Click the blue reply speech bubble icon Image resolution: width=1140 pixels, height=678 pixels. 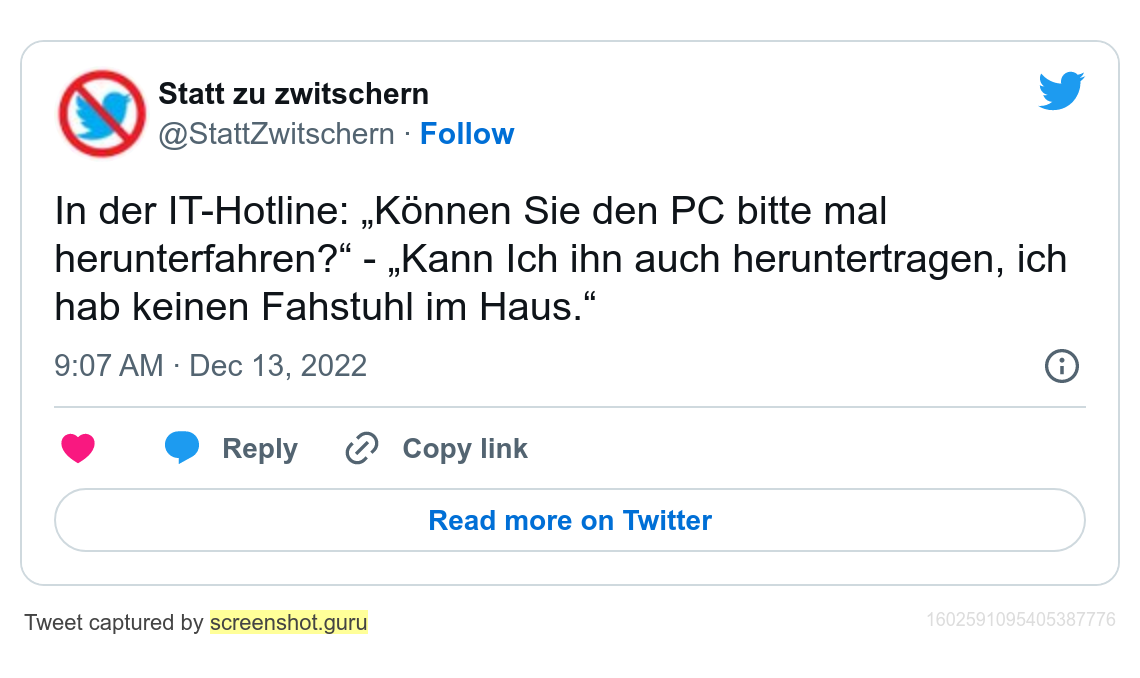click(181, 447)
